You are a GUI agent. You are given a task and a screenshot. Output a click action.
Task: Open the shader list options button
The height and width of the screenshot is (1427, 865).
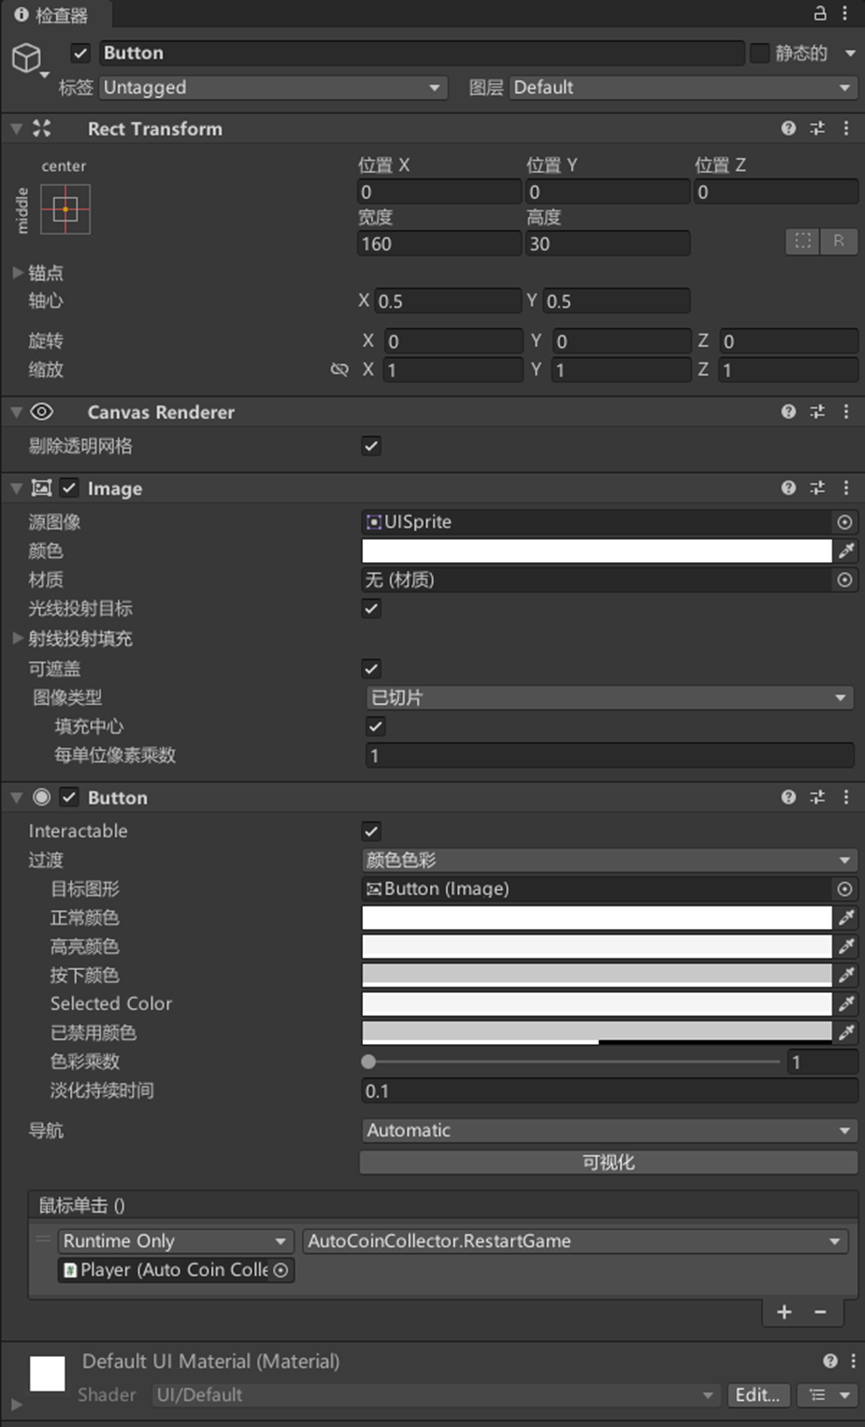click(829, 1395)
